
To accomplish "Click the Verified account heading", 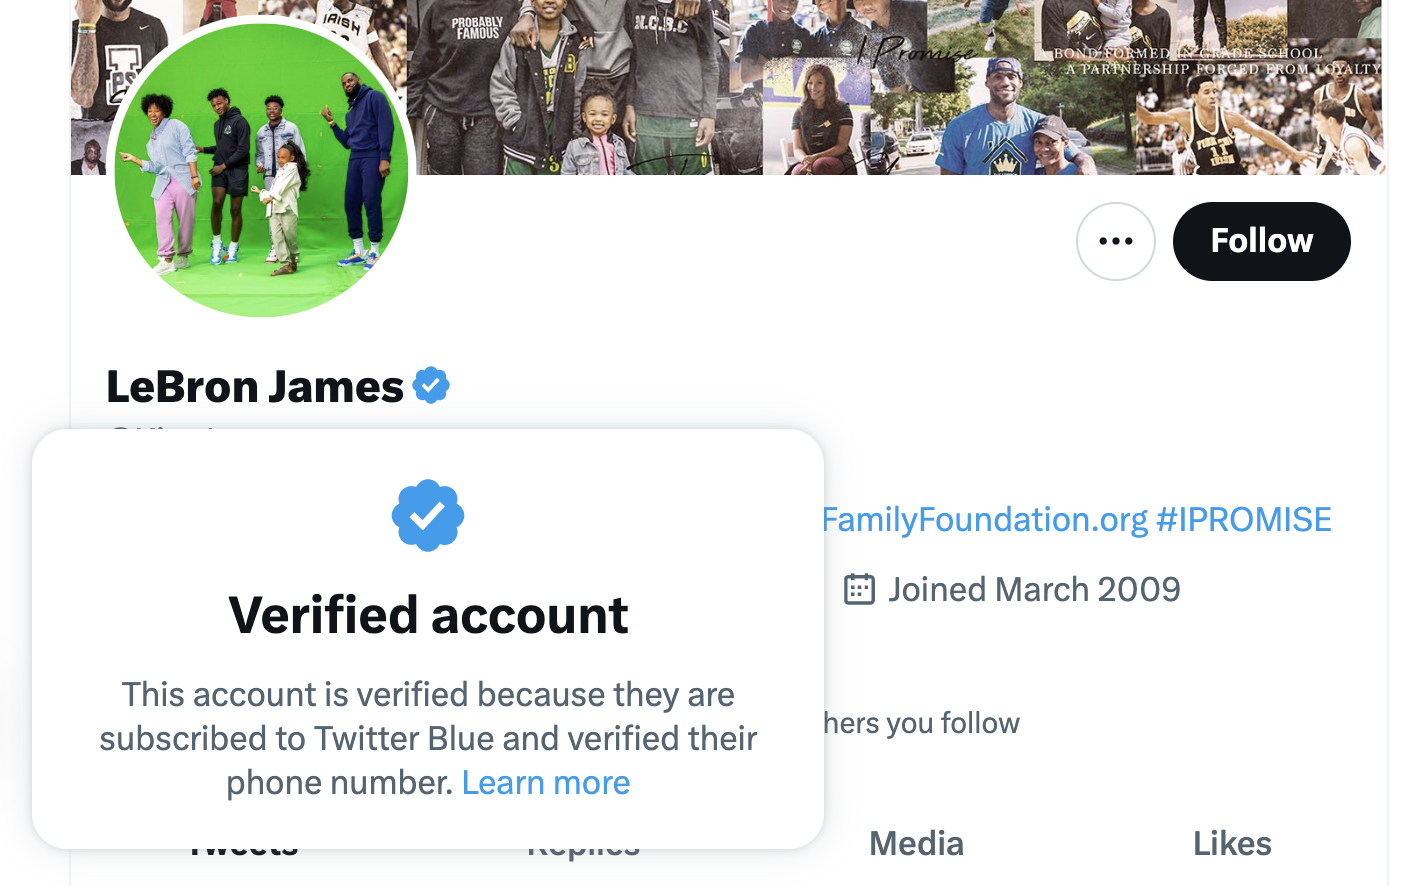I will coord(428,615).
